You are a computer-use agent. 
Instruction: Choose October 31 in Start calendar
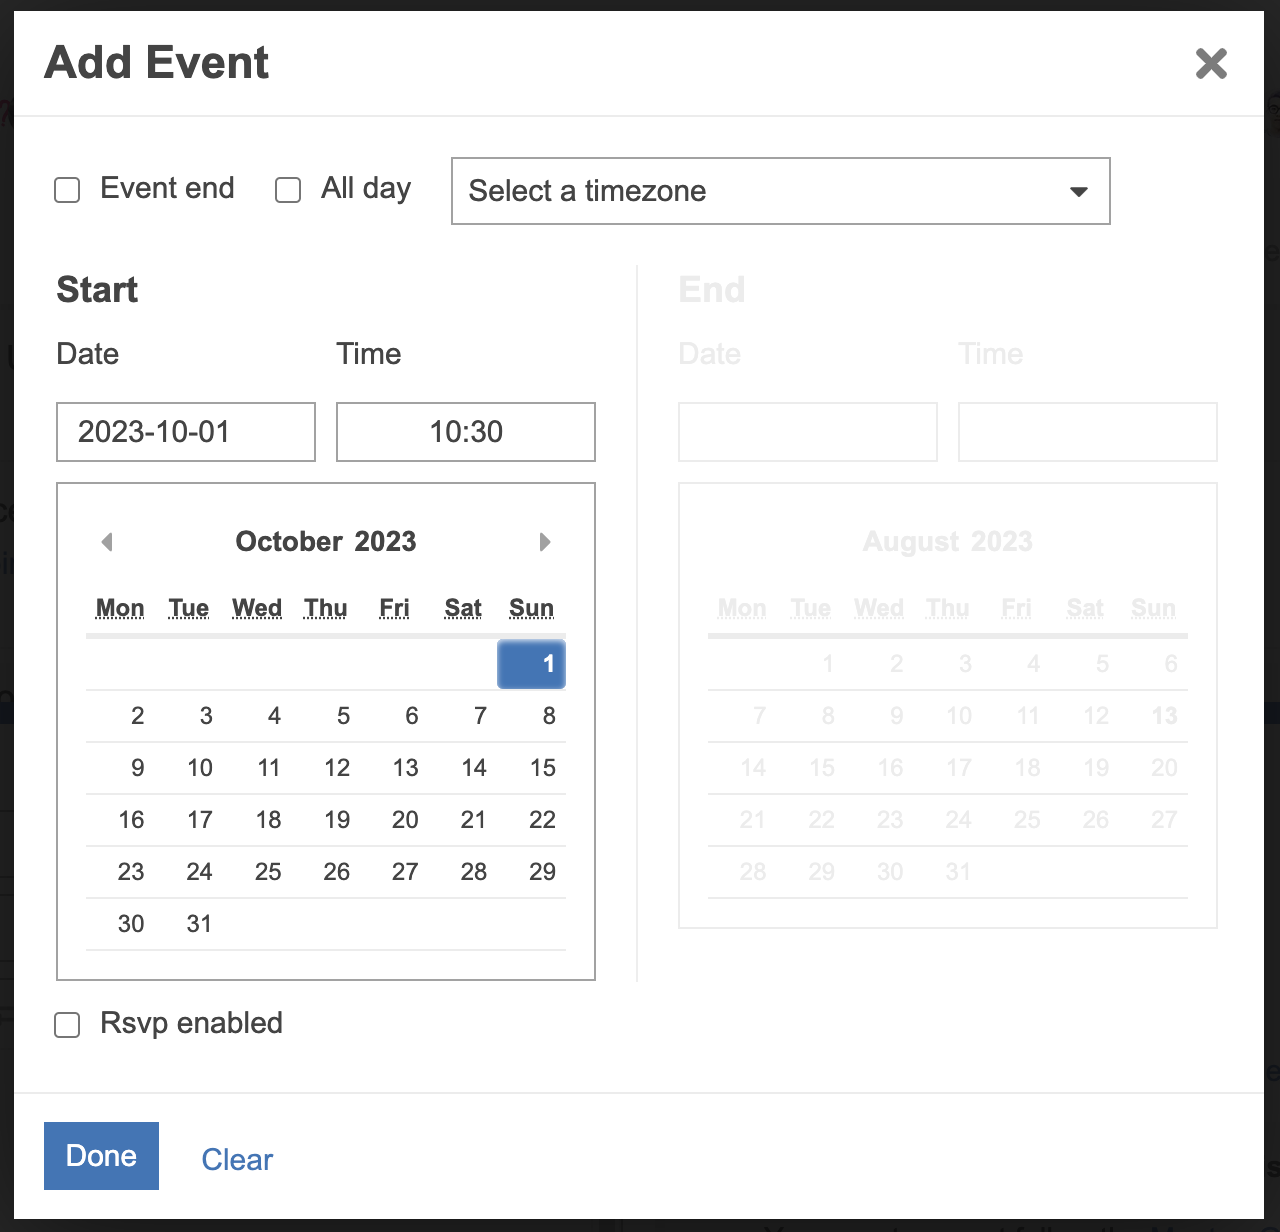pos(199,924)
